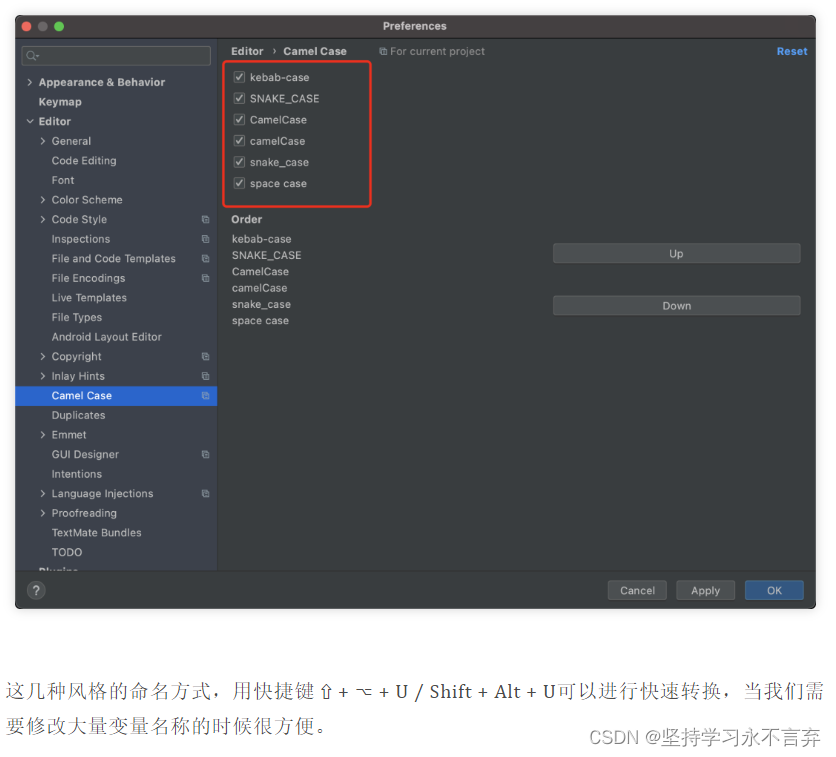Open the Inspections settings page
The height and width of the screenshot is (757, 836).
click(x=81, y=239)
